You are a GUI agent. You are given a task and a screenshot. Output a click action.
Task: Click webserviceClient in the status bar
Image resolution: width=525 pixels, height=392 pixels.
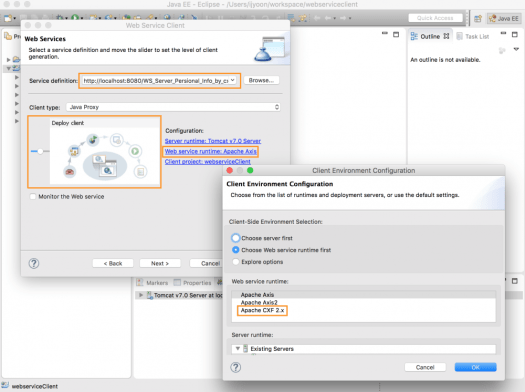click(x=34, y=386)
